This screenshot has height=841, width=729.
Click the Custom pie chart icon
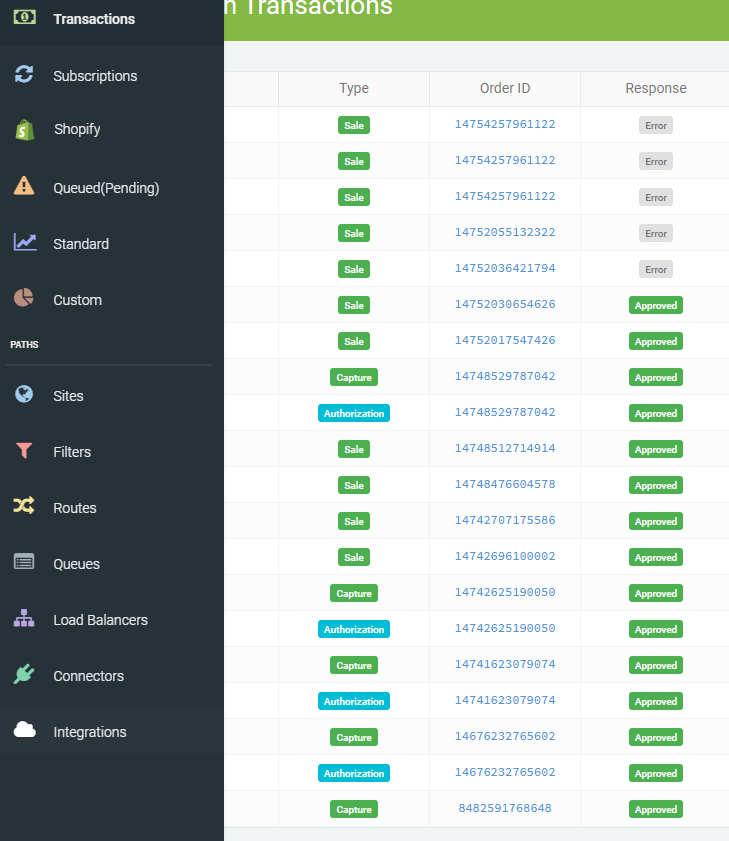coord(24,297)
